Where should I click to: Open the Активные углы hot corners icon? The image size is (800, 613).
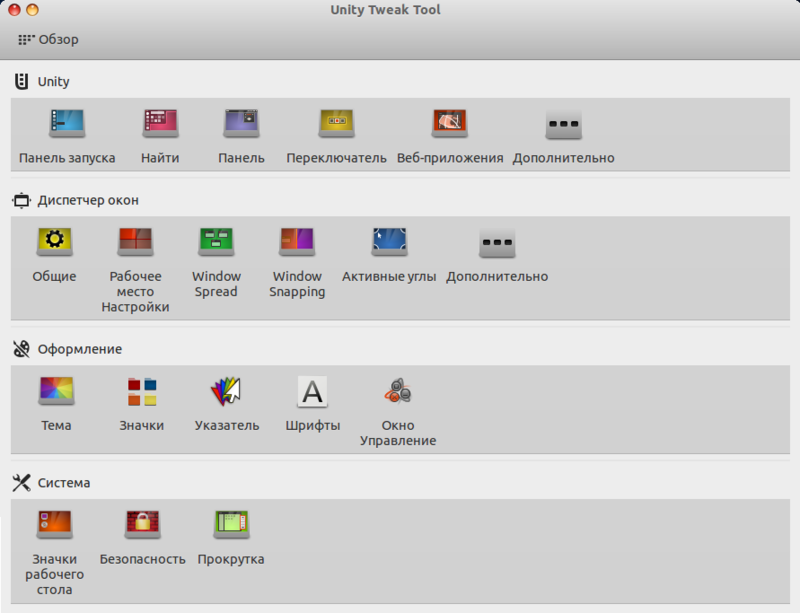point(389,241)
